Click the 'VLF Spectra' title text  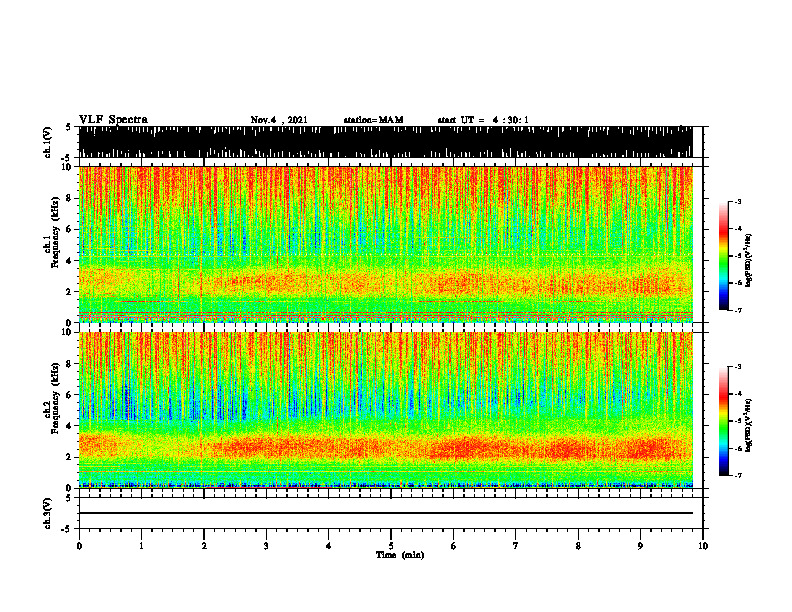(x=113, y=120)
